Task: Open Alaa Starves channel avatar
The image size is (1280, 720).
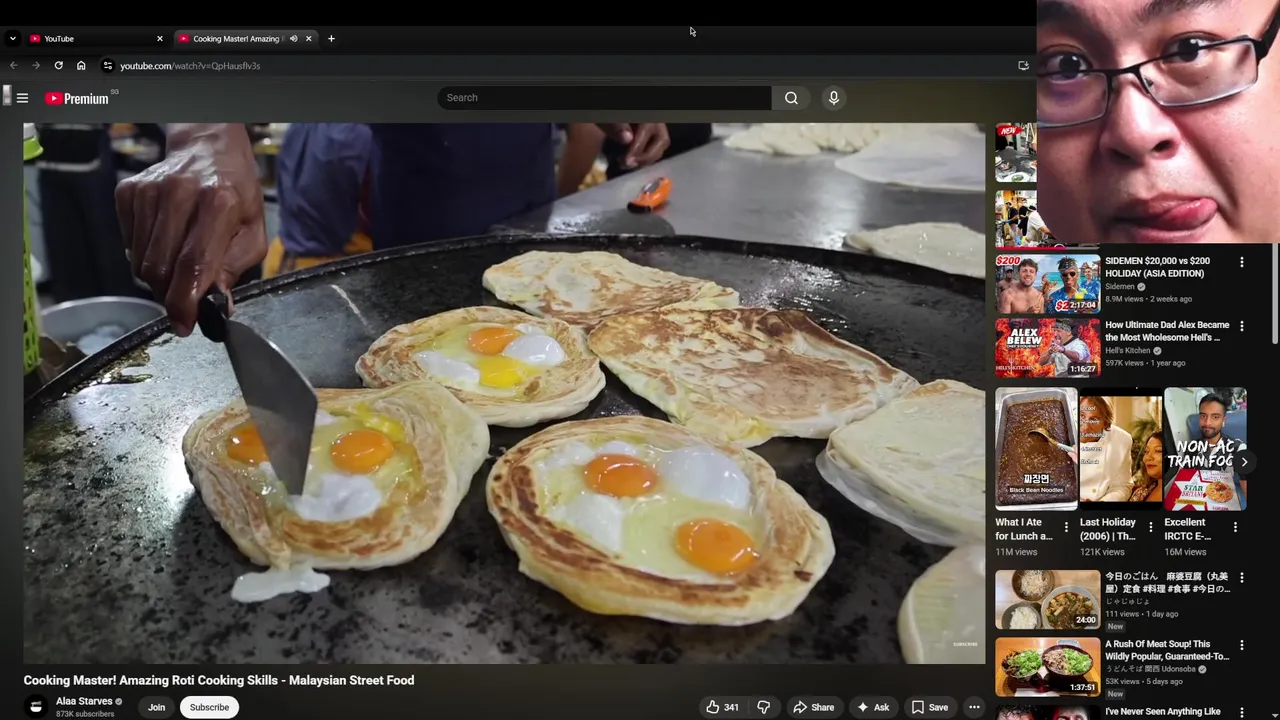Action: click(36, 707)
